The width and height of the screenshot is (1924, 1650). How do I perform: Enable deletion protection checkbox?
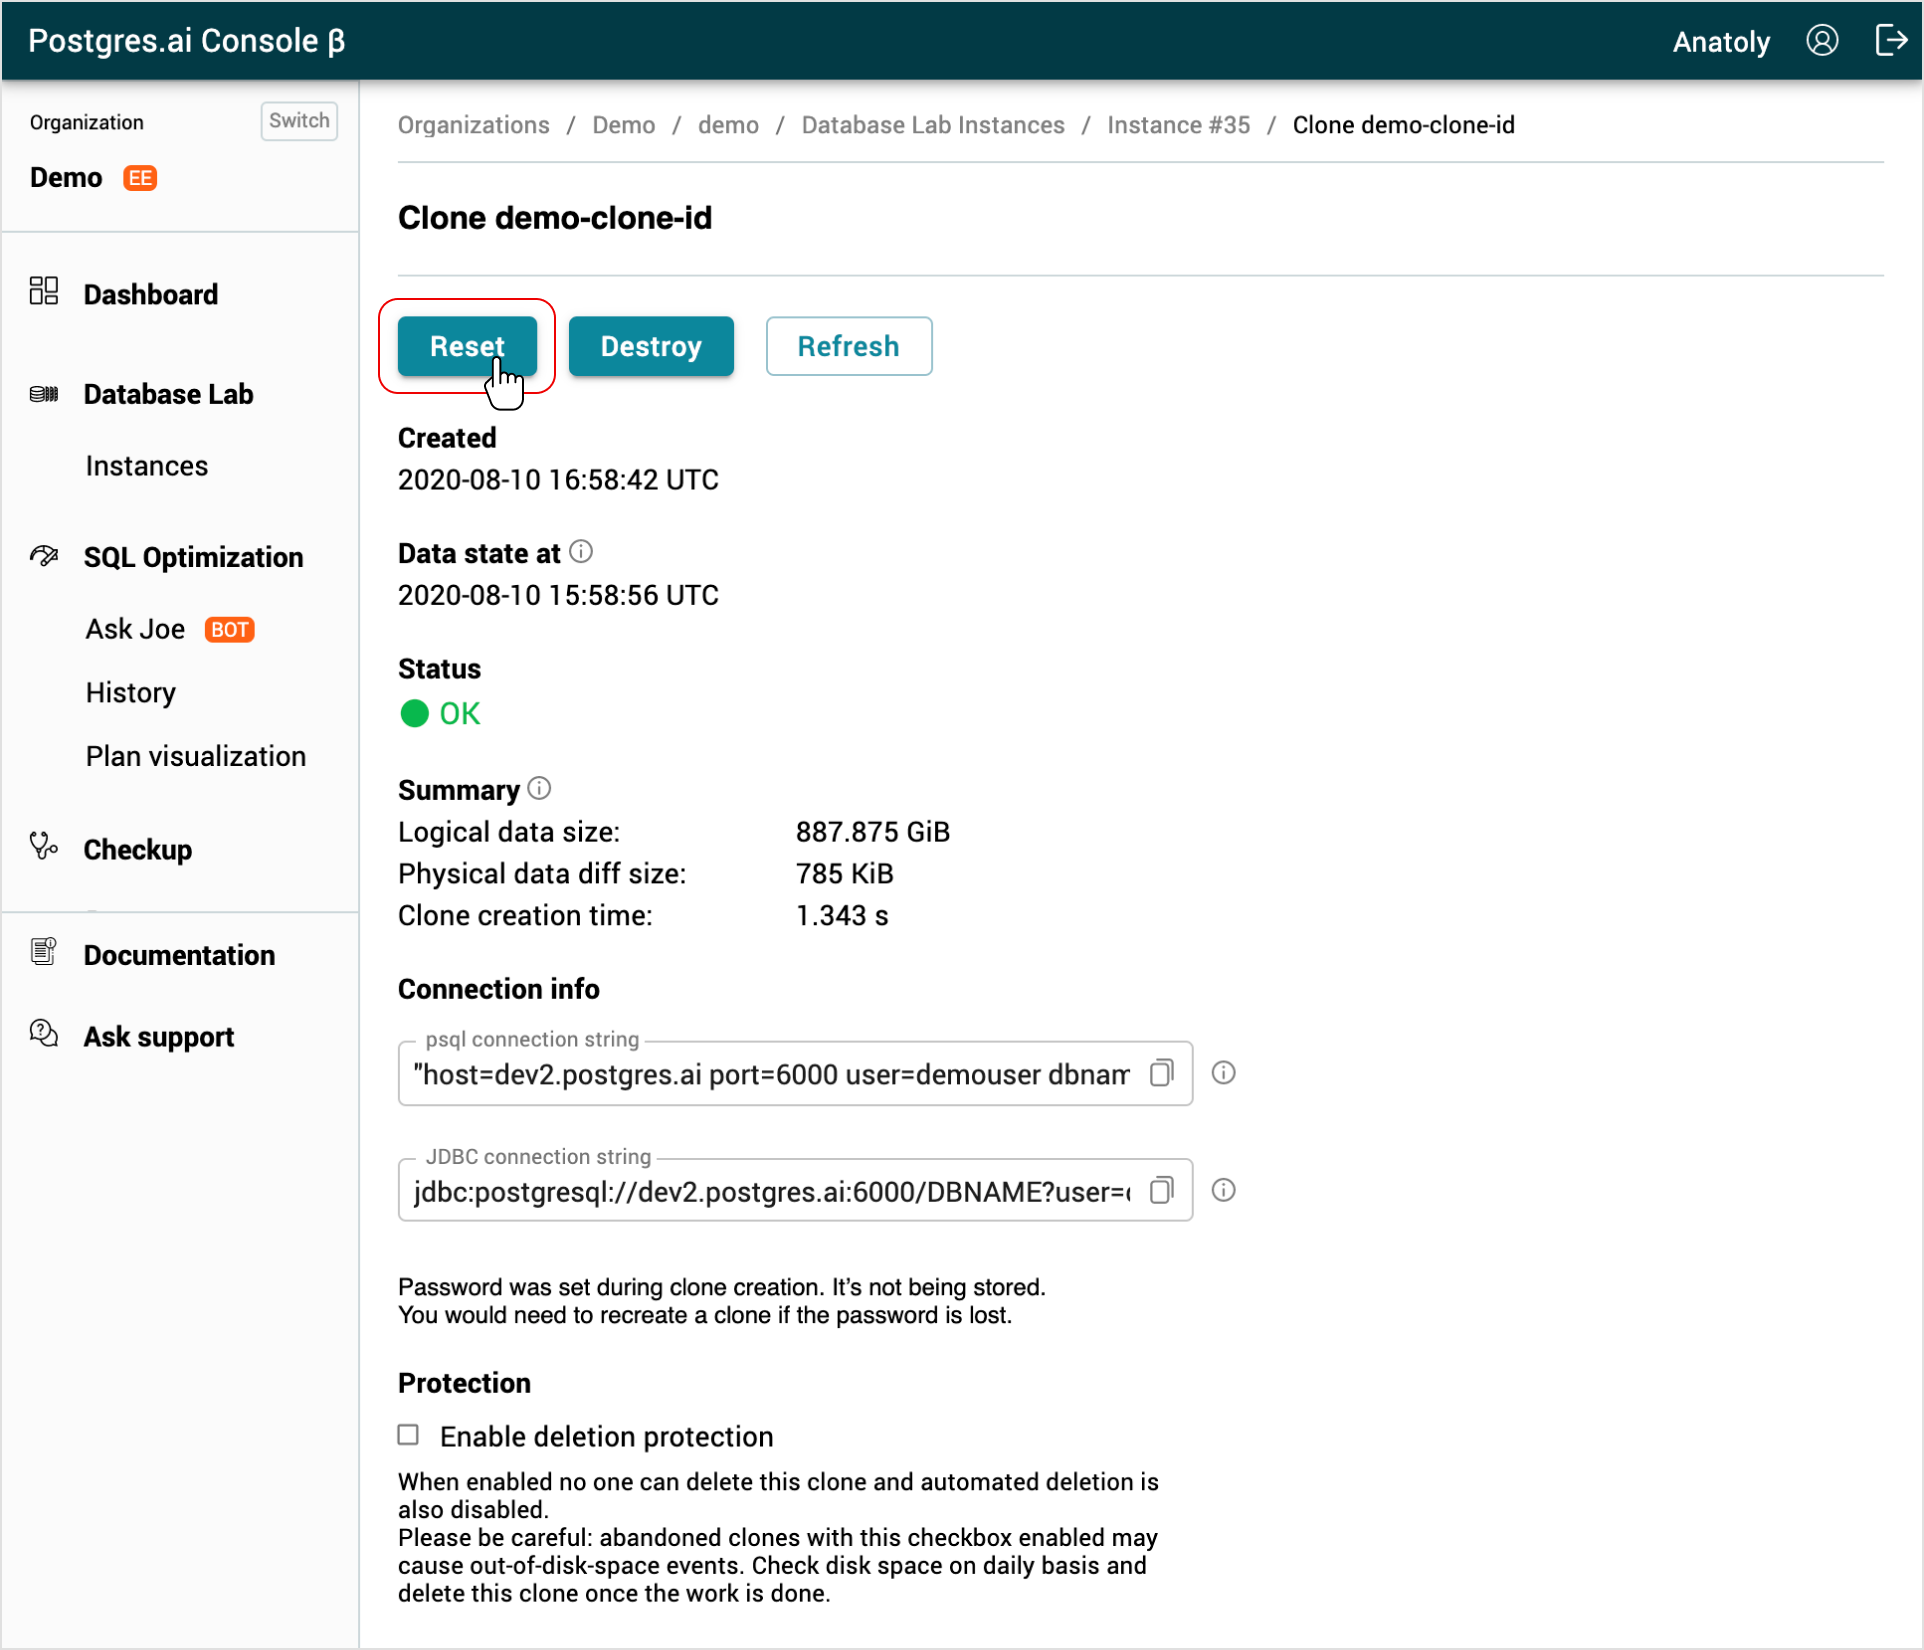pyautogui.click(x=408, y=1435)
